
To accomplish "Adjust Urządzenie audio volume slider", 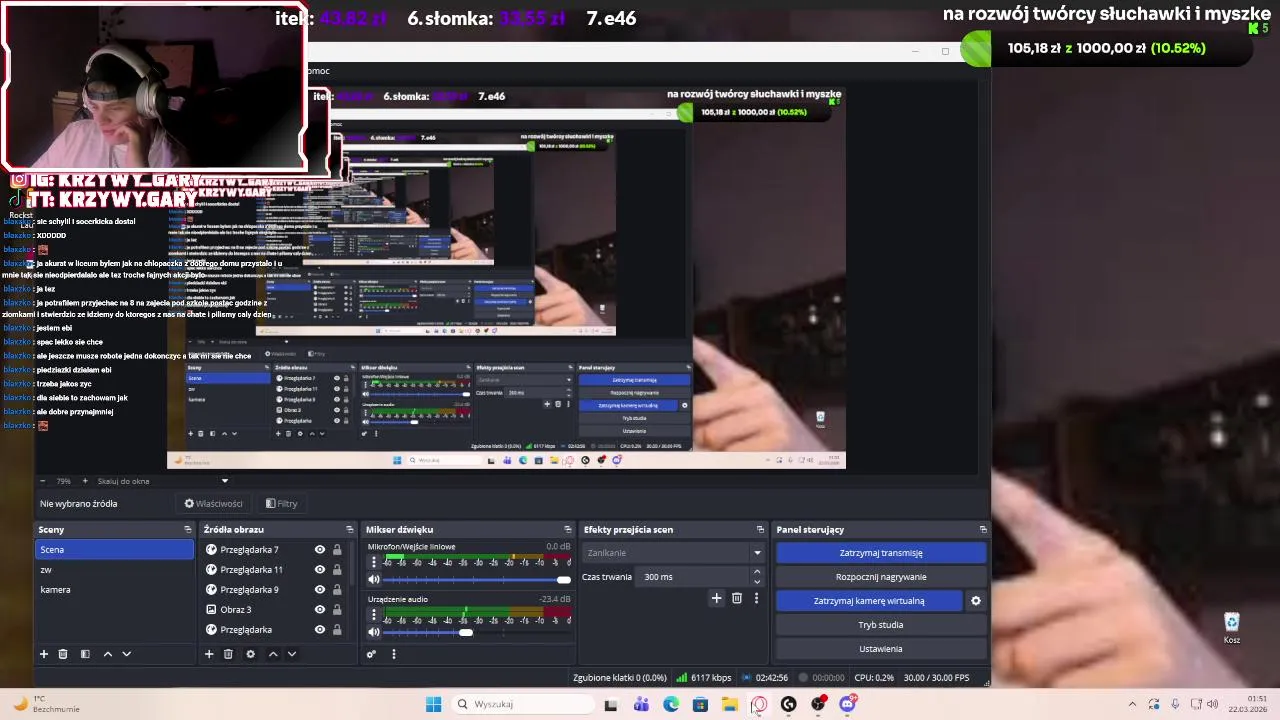I will tap(477, 632).
